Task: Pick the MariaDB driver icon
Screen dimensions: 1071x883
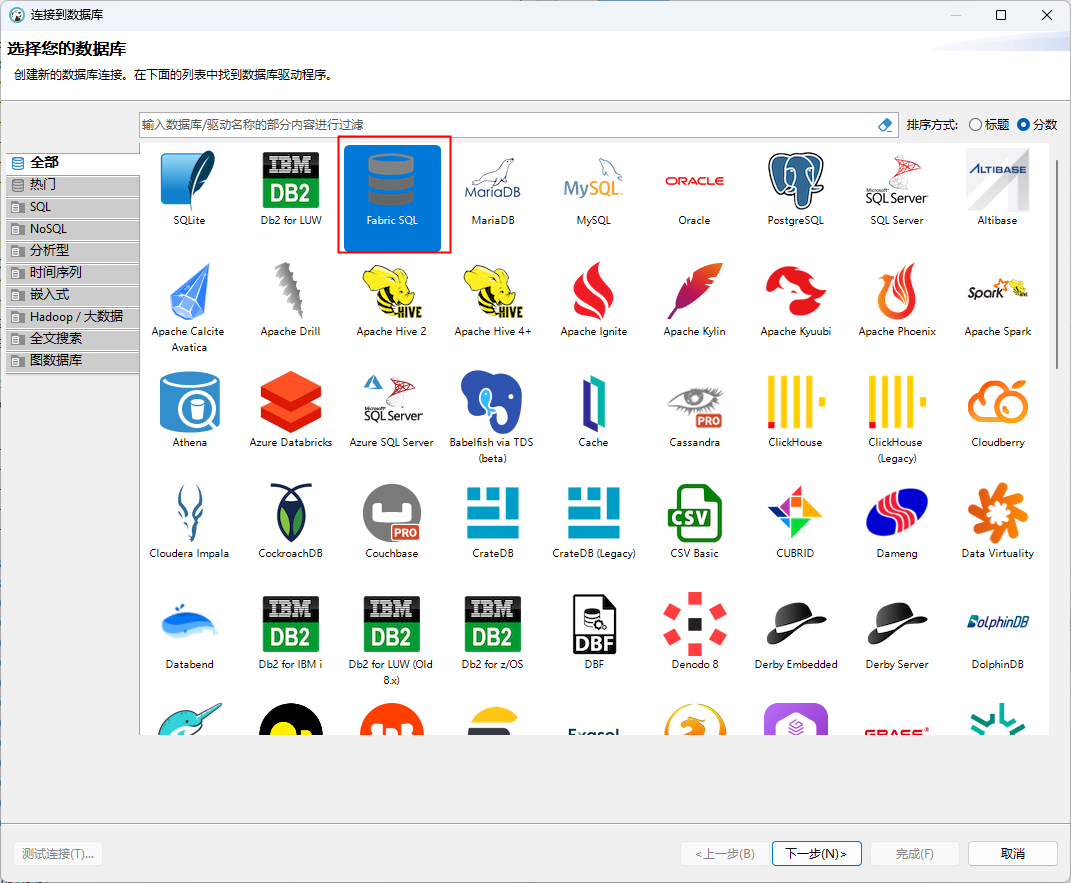Action: 492,180
